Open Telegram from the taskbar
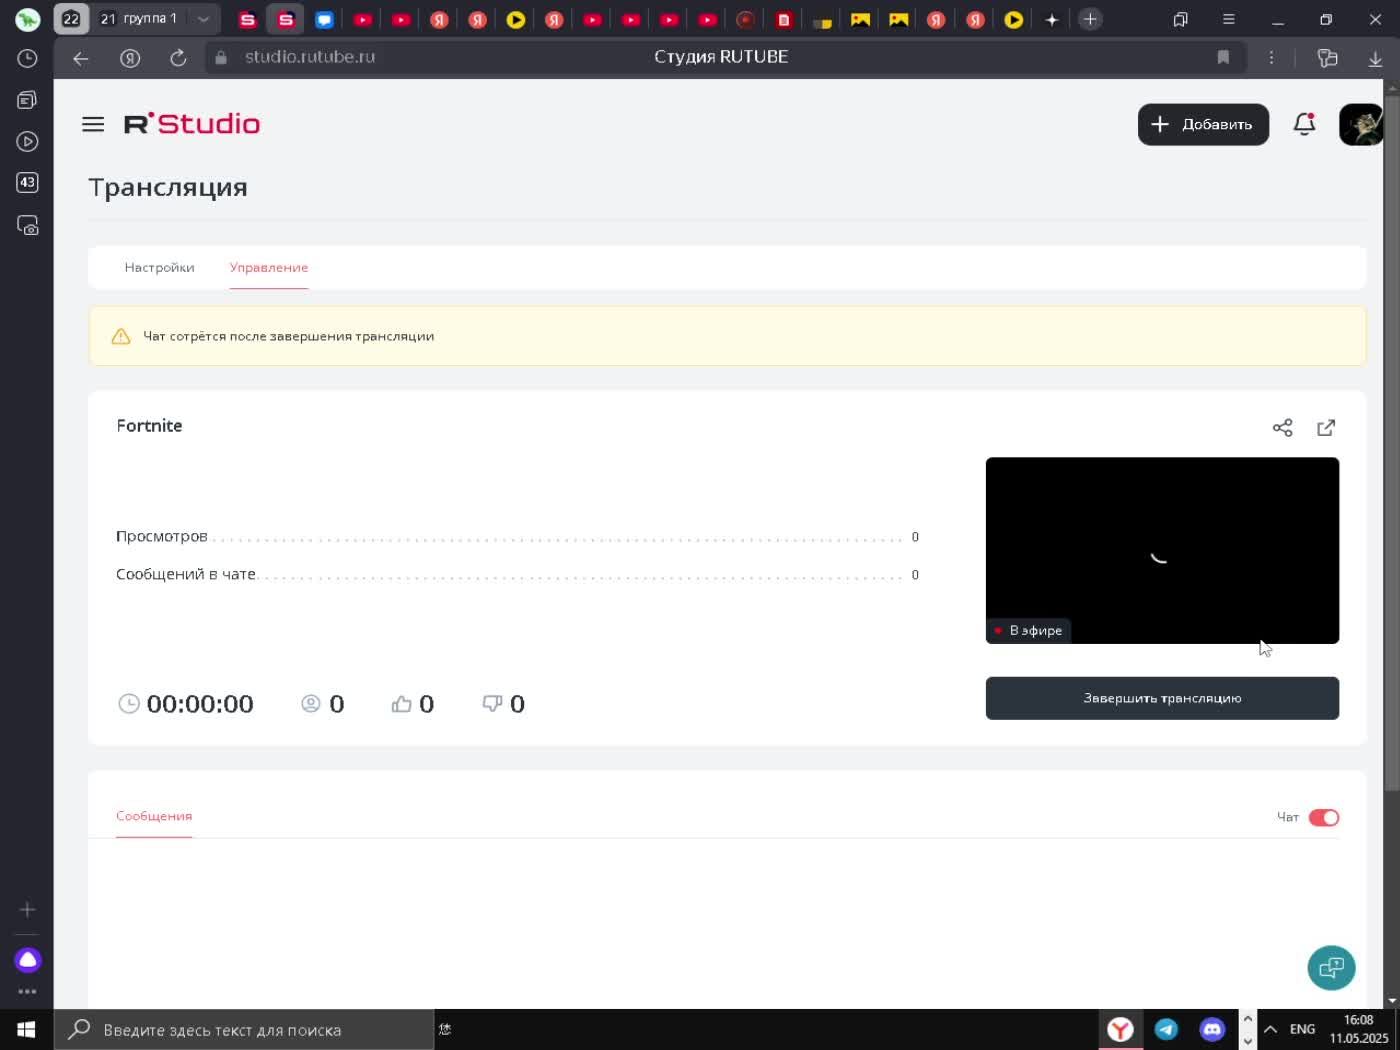Image resolution: width=1400 pixels, height=1050 pixels. point(1166,1029)
